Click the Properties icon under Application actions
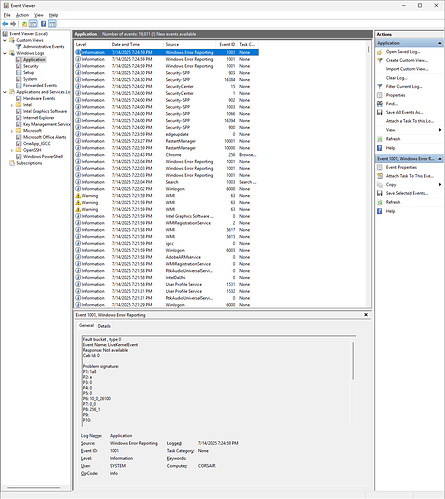 (380, 95)
